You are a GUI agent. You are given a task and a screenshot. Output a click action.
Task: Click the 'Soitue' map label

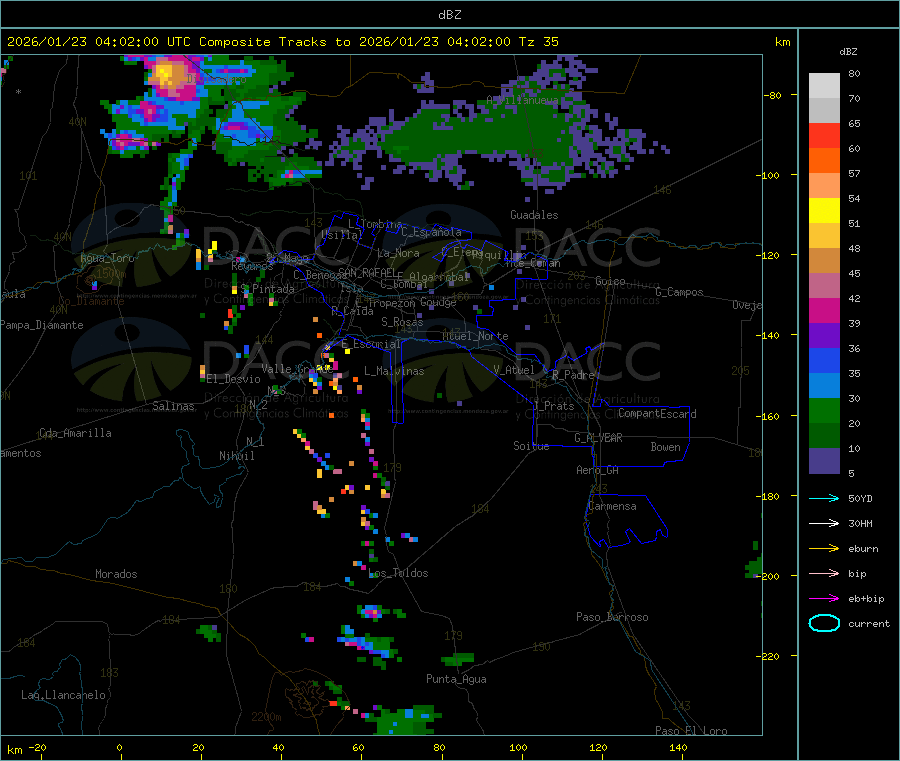pyautogui.click(x=531, y=446)
